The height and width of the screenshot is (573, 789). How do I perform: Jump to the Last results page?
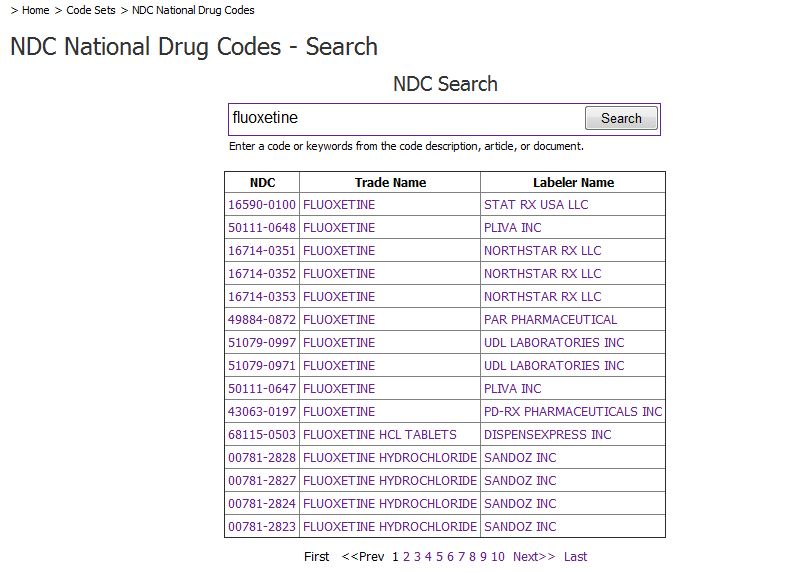576,557
